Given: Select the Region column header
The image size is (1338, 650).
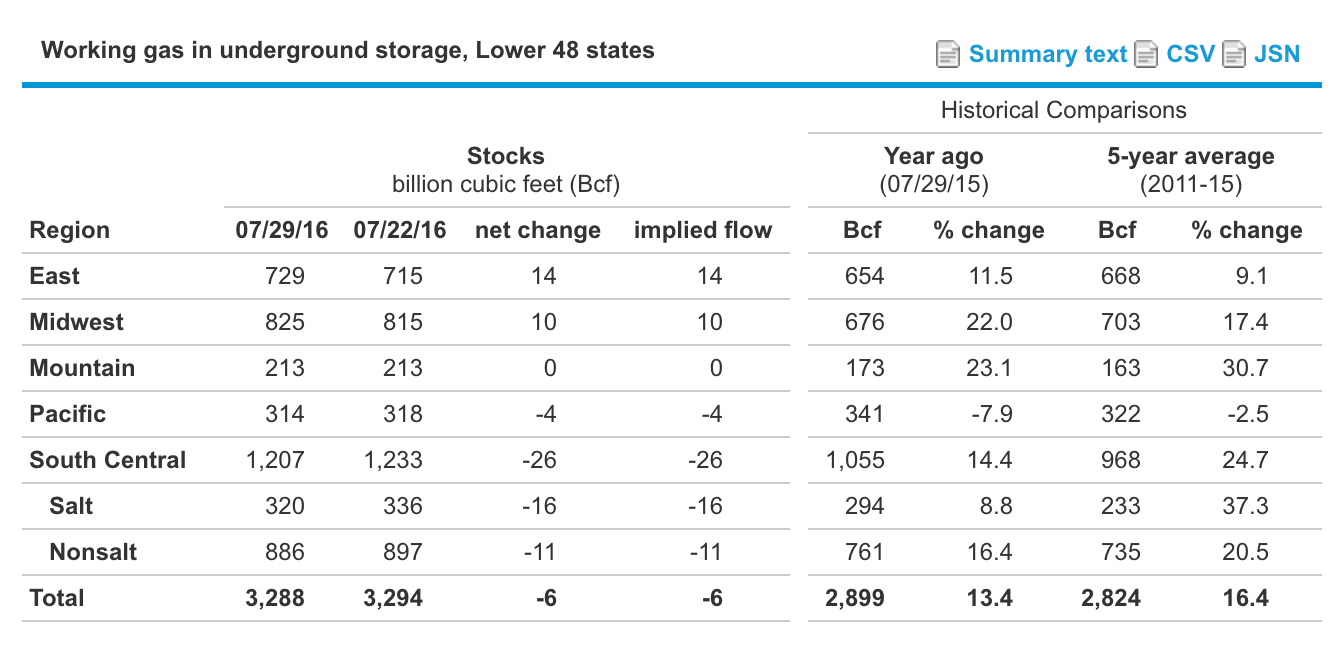Looking at the screenshot, I should (x=69, y=230).
